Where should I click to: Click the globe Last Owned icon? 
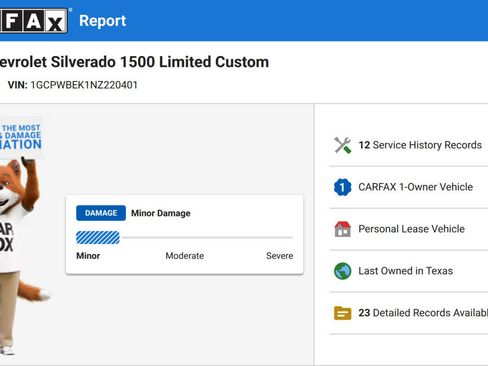pyautogui.click(x=343, y=271)
